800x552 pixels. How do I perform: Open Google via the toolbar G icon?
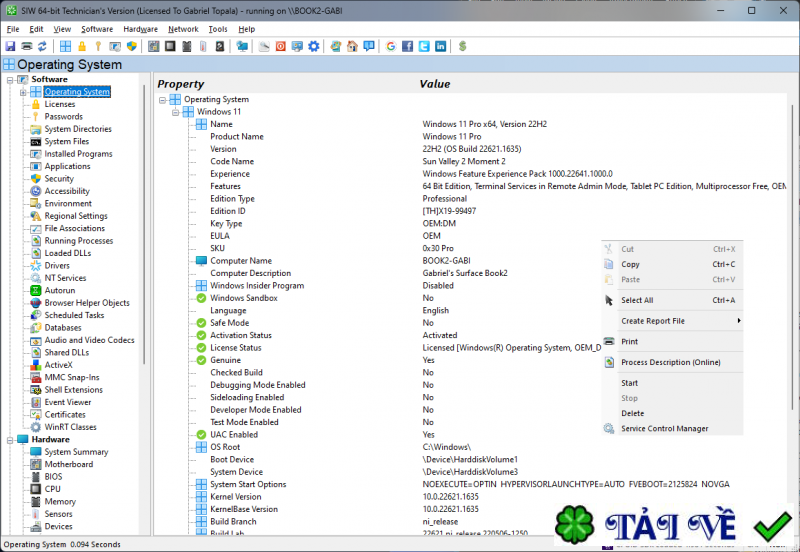click(x=390, y=46)
